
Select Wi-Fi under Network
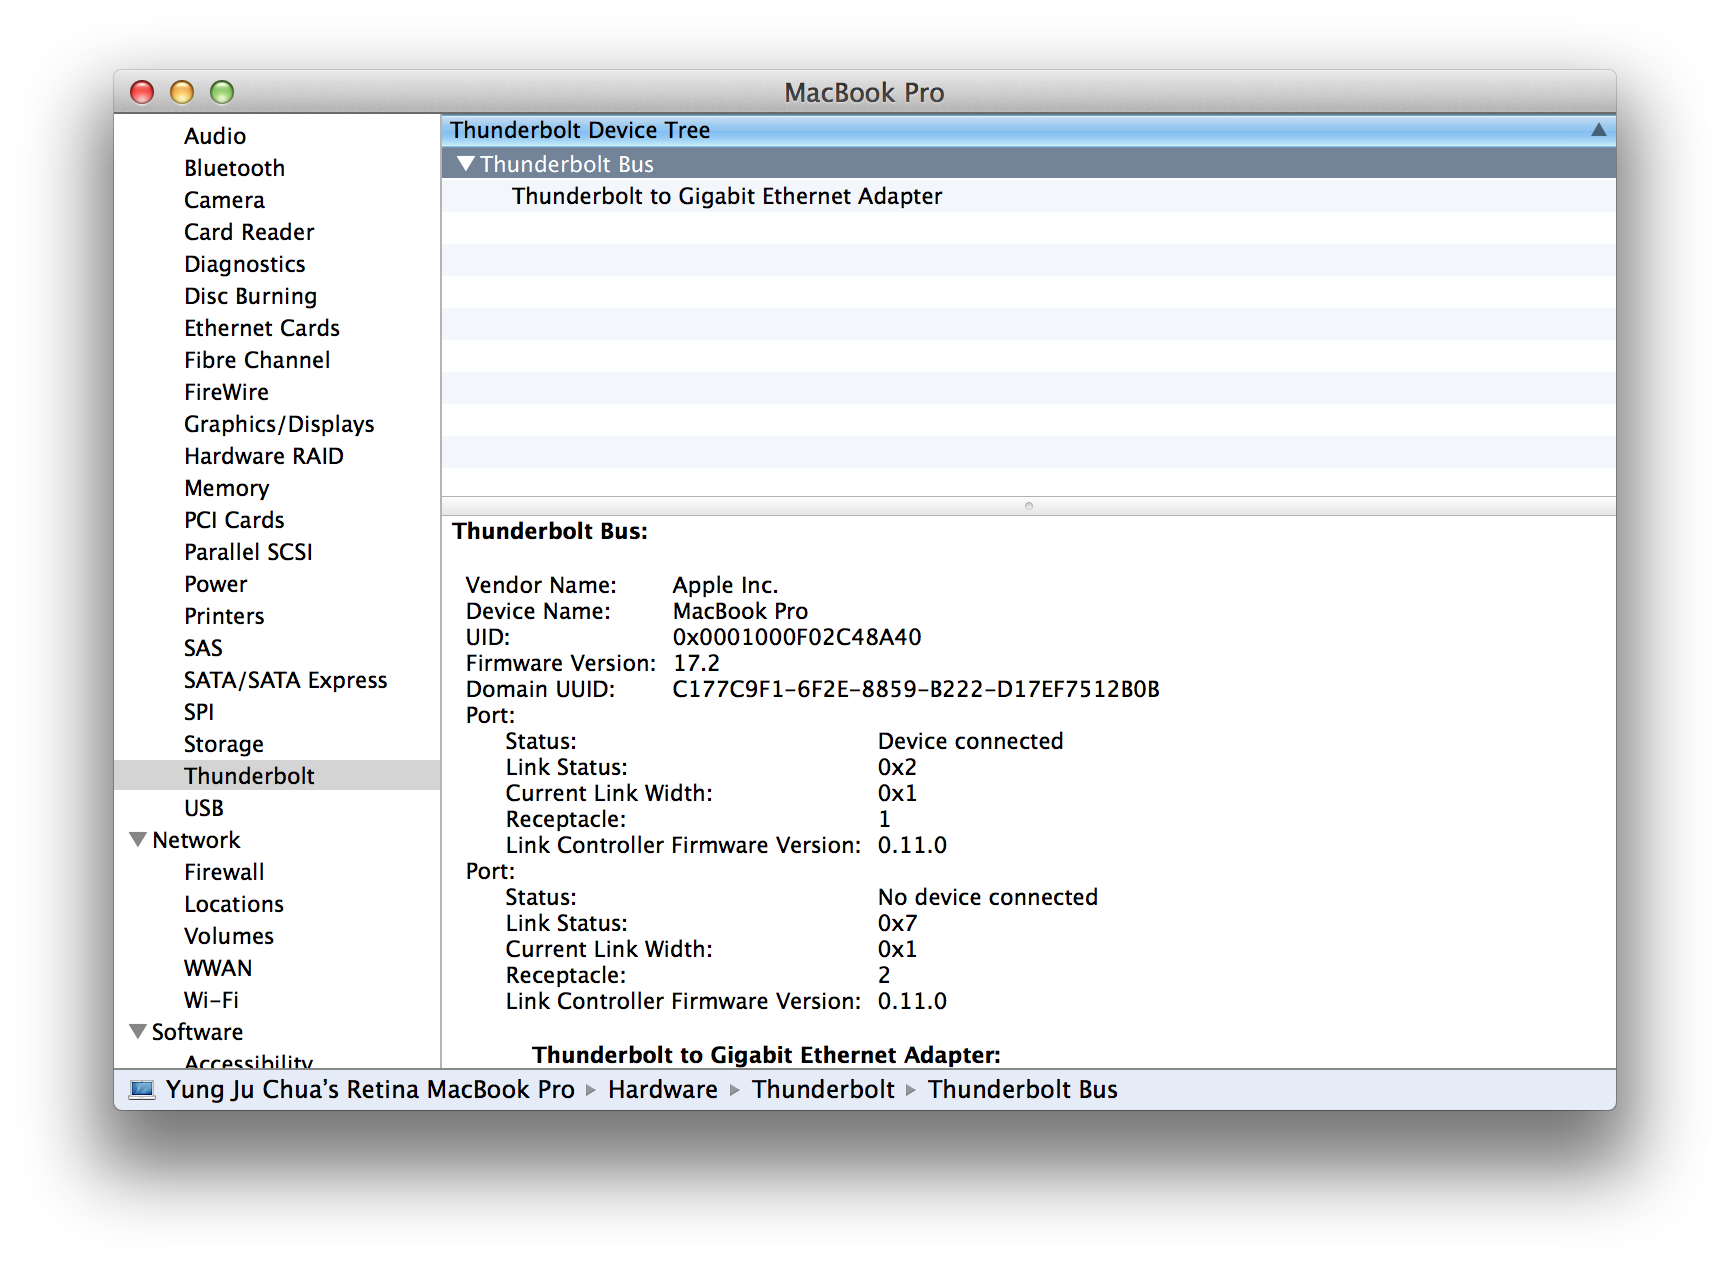tap(212, 1000)
